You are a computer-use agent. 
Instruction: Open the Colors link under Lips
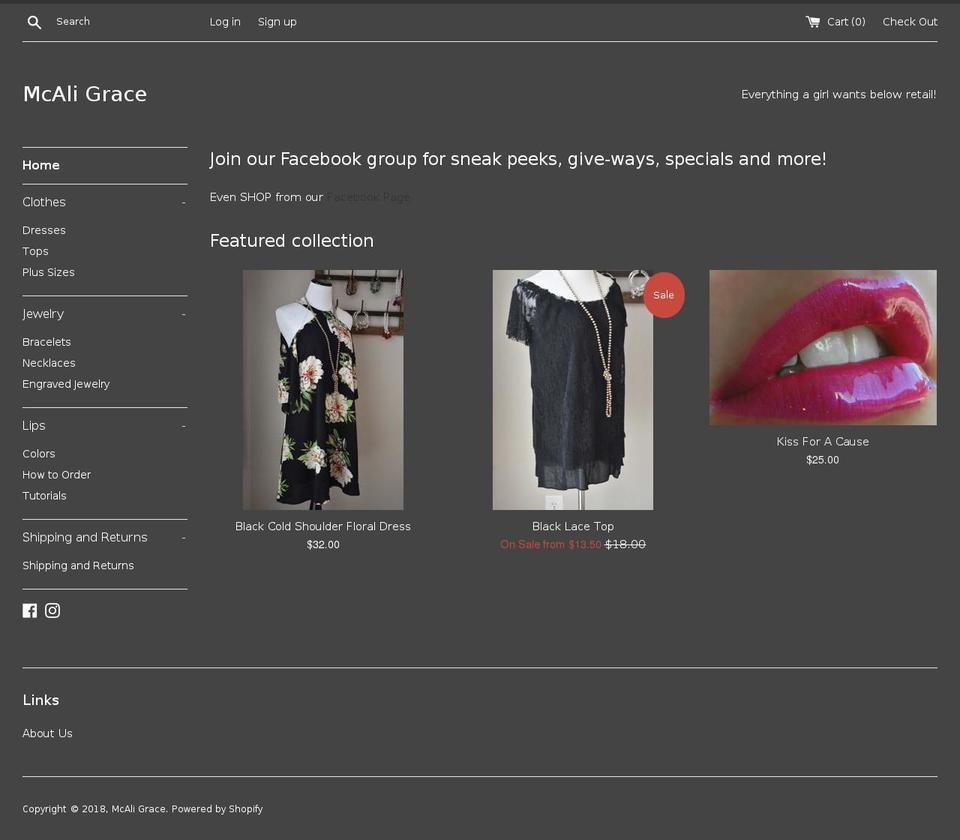(39, 454)
